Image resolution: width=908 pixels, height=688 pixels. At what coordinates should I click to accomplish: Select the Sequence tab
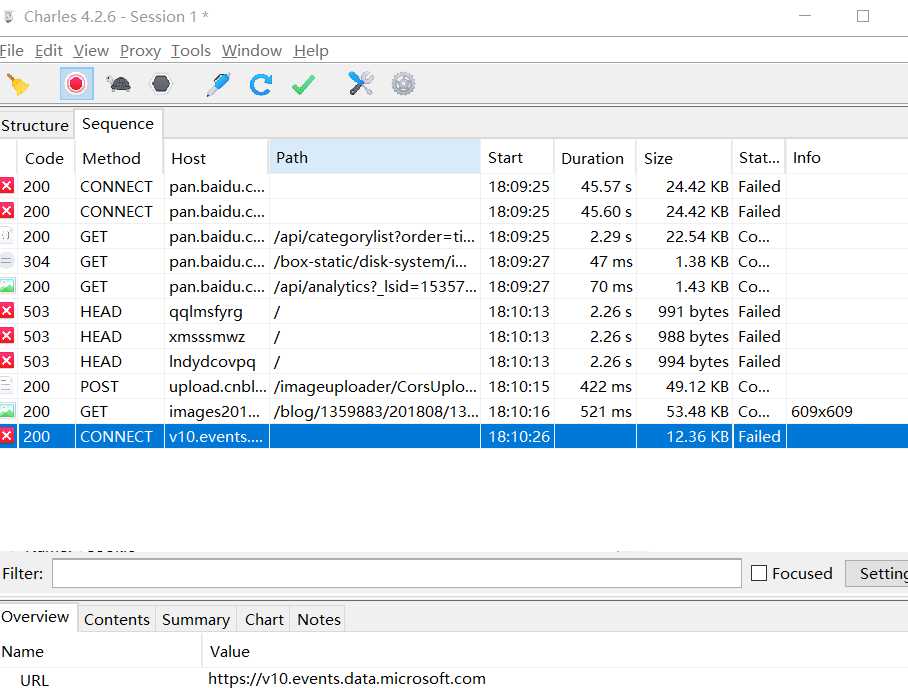point(118,124)
